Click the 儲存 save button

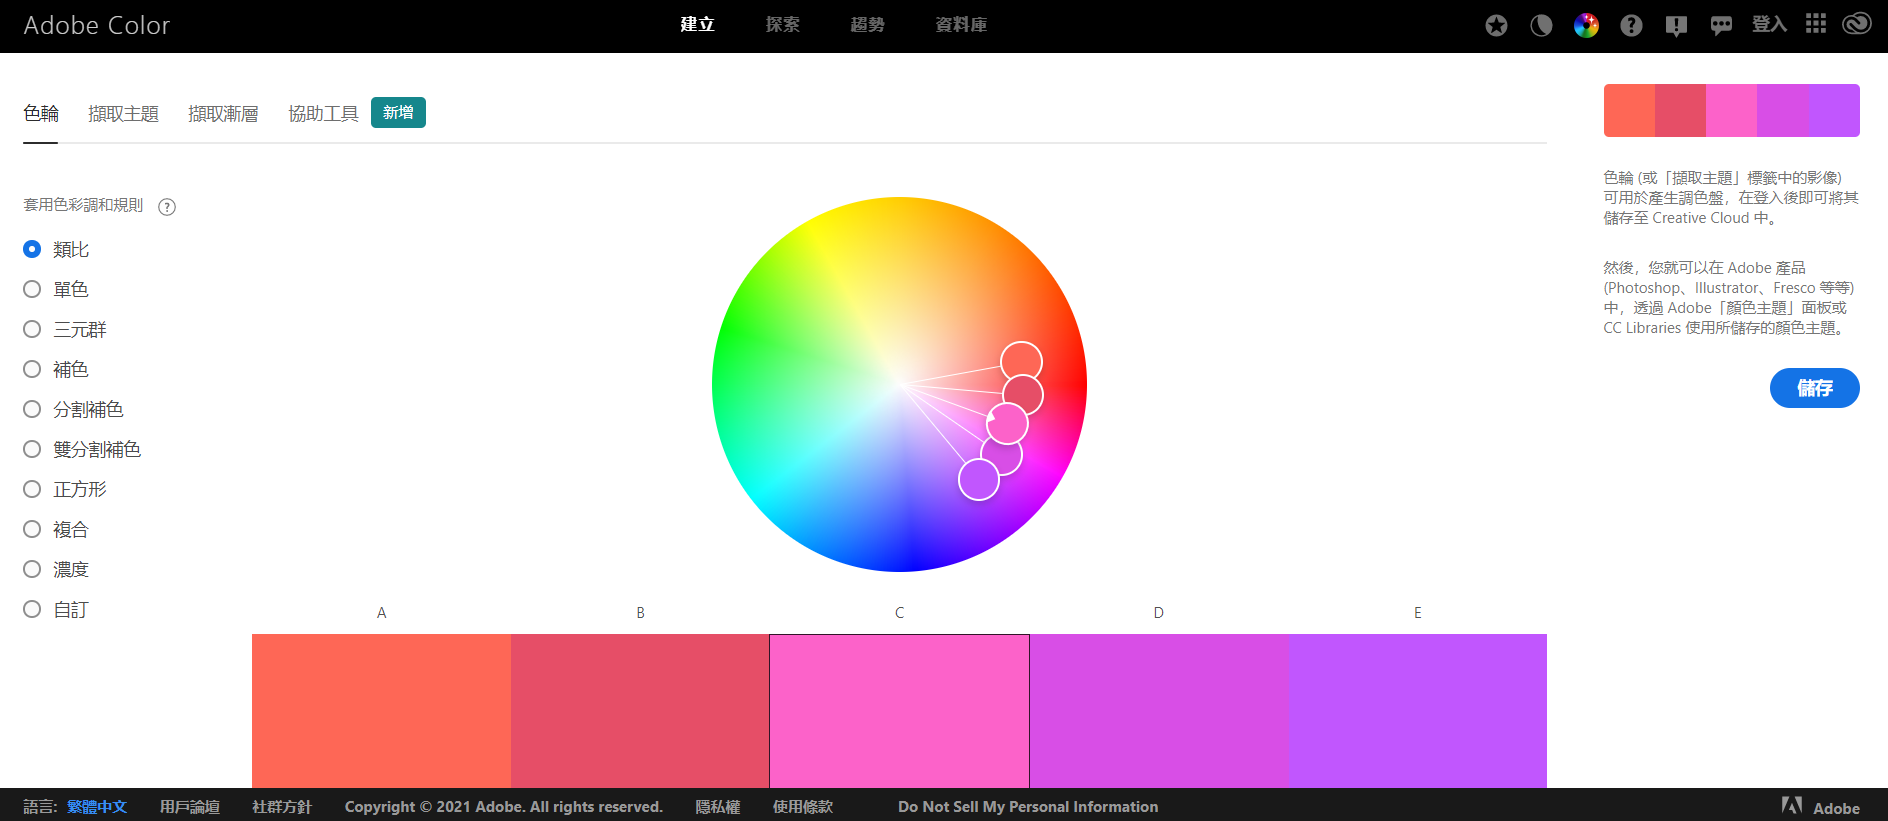[x=1814, y=388]
